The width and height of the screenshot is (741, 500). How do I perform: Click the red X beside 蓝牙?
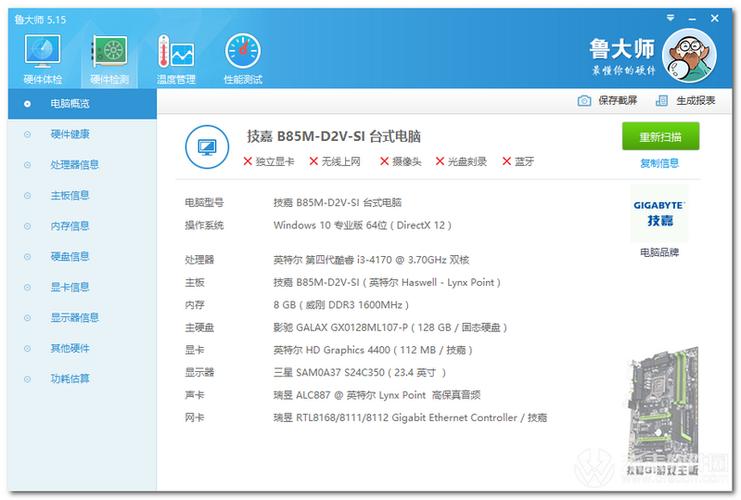click(x=507, y=162)
